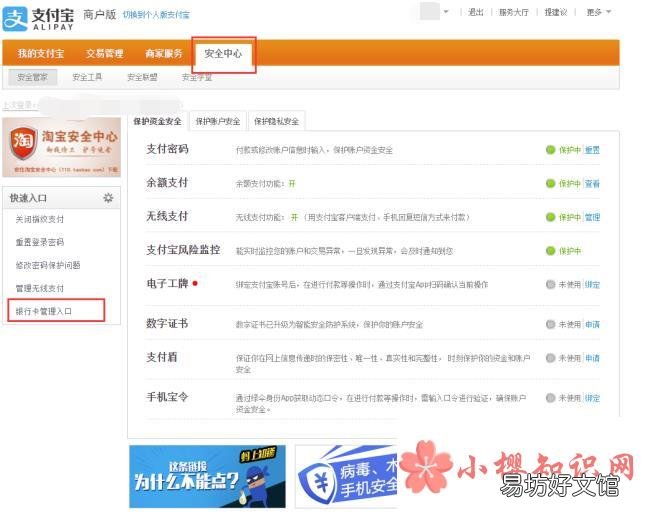The height and width of the screenshot is (517, 647).
Task: Click grey status dot for 手机宝令 row
Action: pos(550,398)
